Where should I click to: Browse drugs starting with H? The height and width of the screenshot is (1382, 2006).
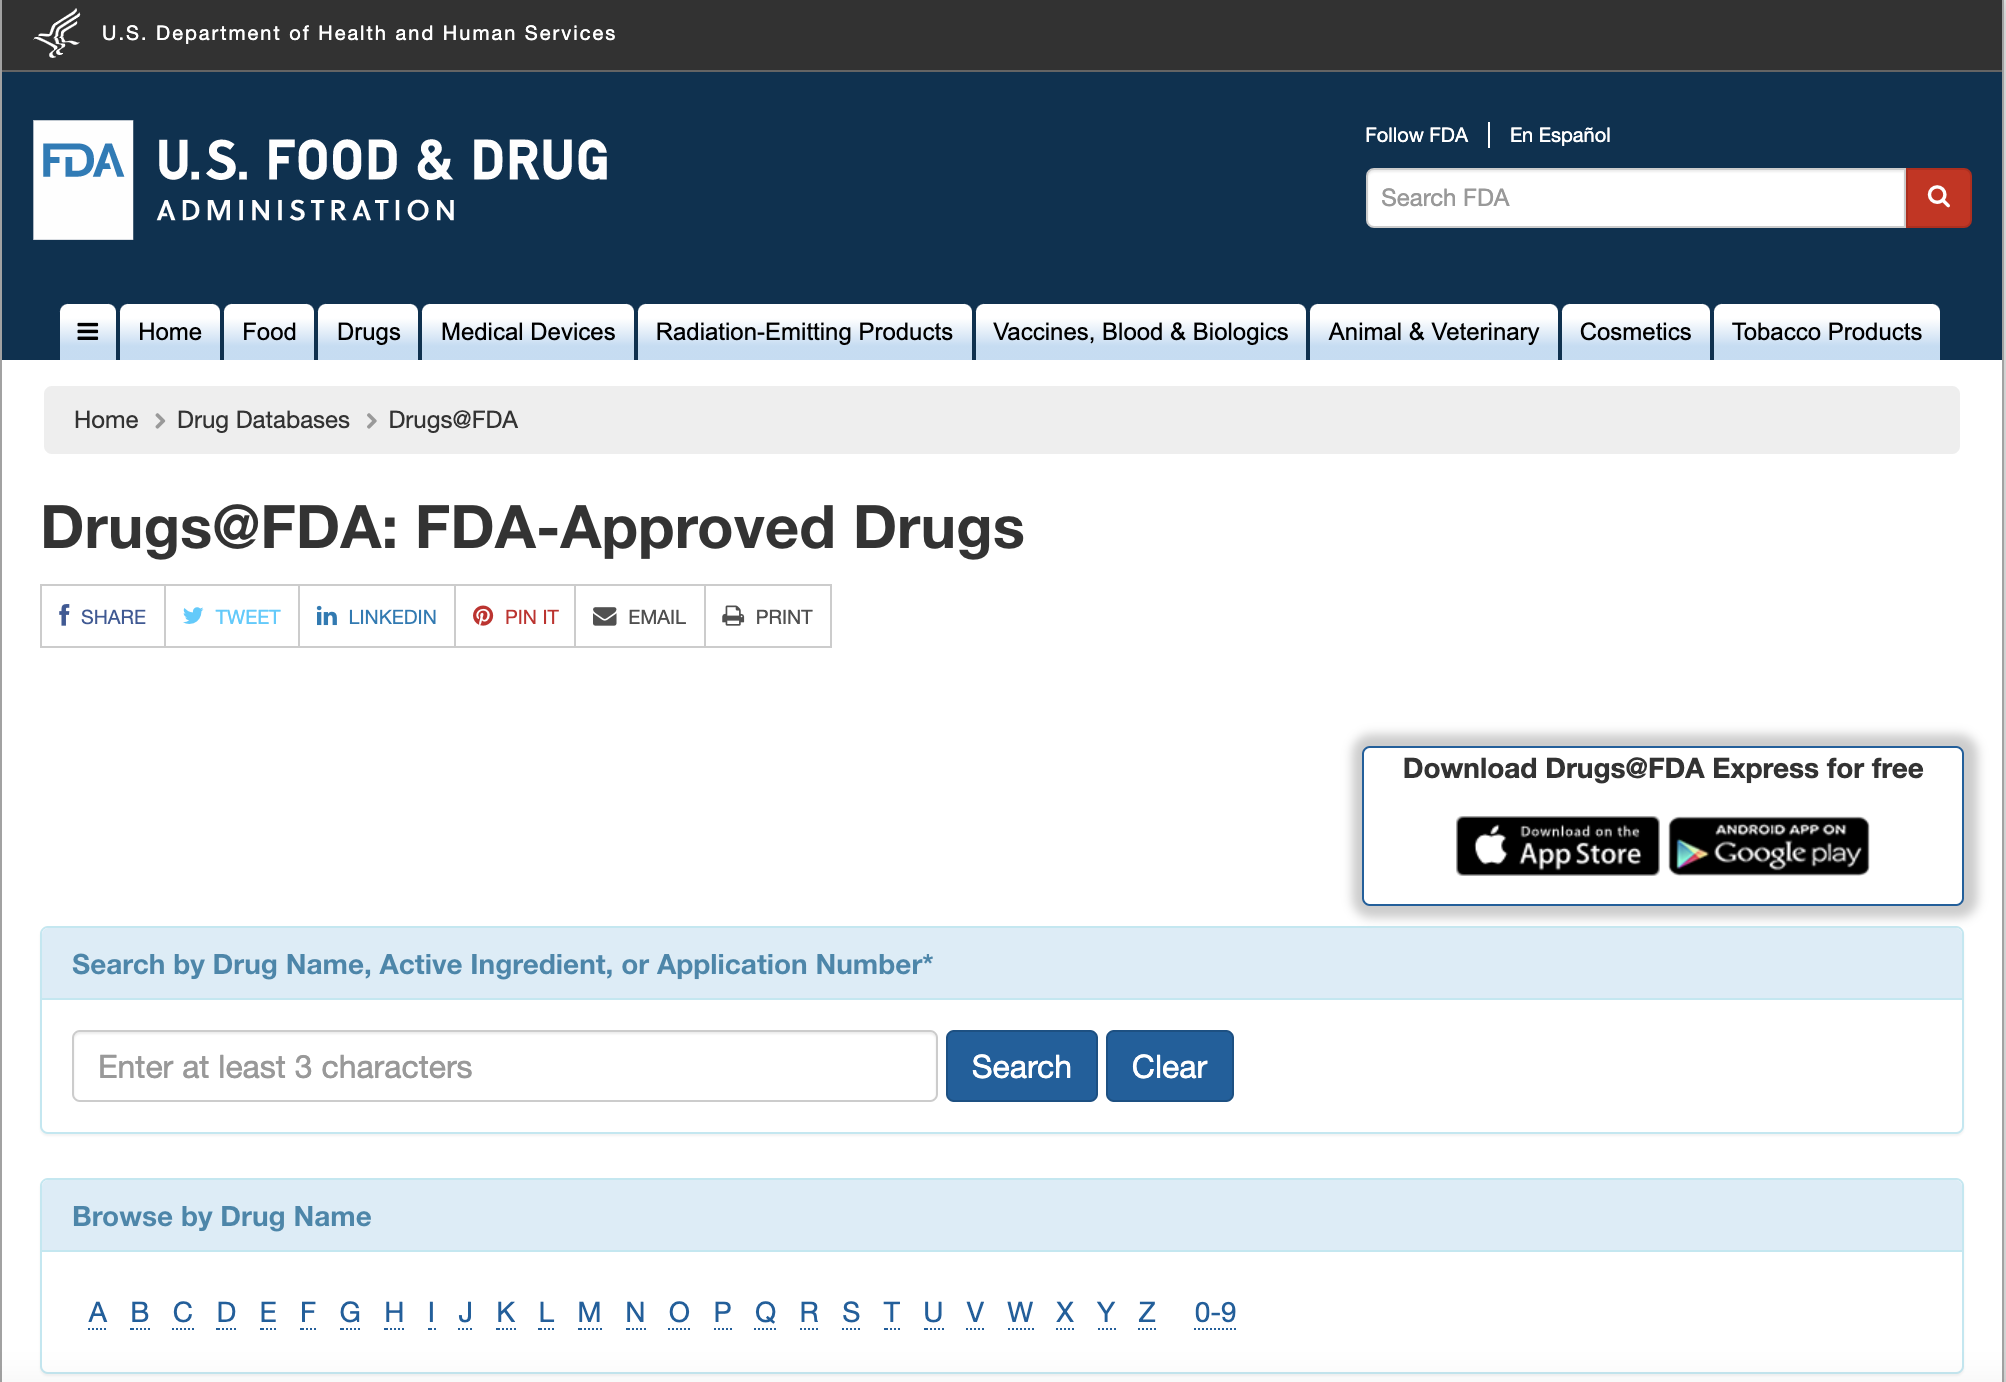[394, 1312]
